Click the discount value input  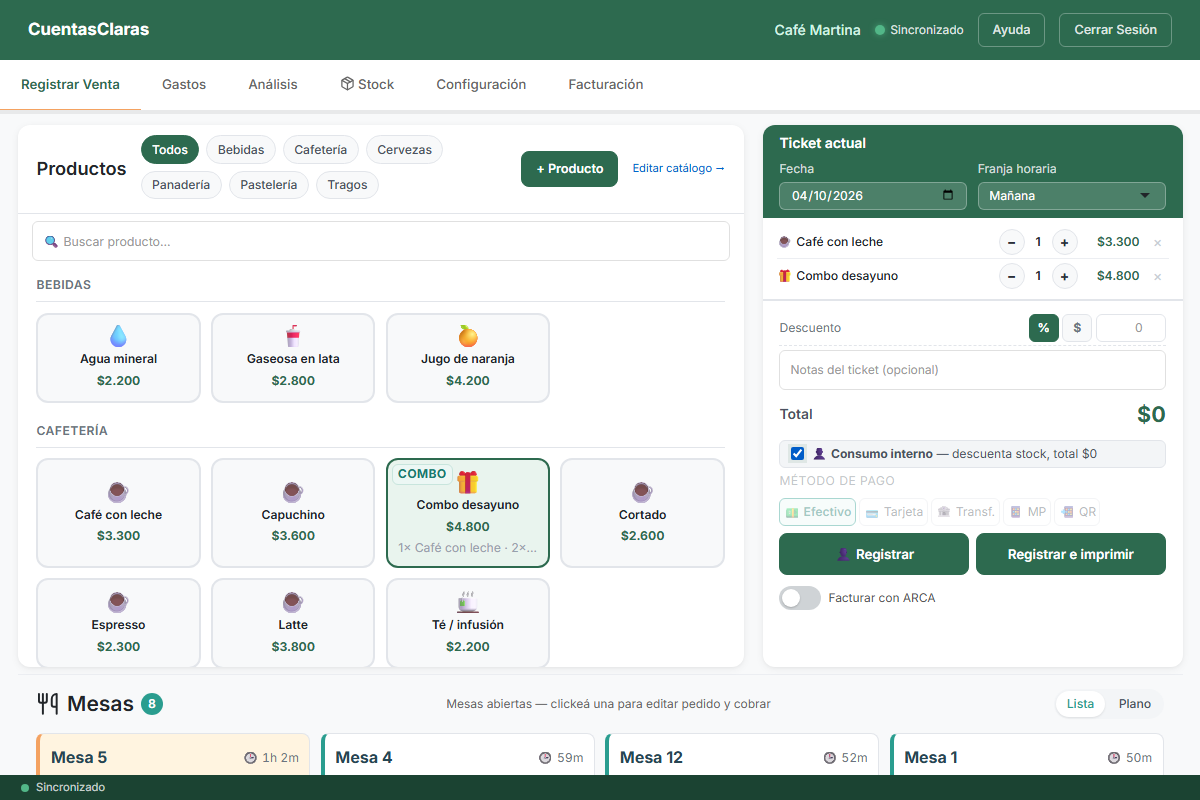click(x=1131, y=328)
